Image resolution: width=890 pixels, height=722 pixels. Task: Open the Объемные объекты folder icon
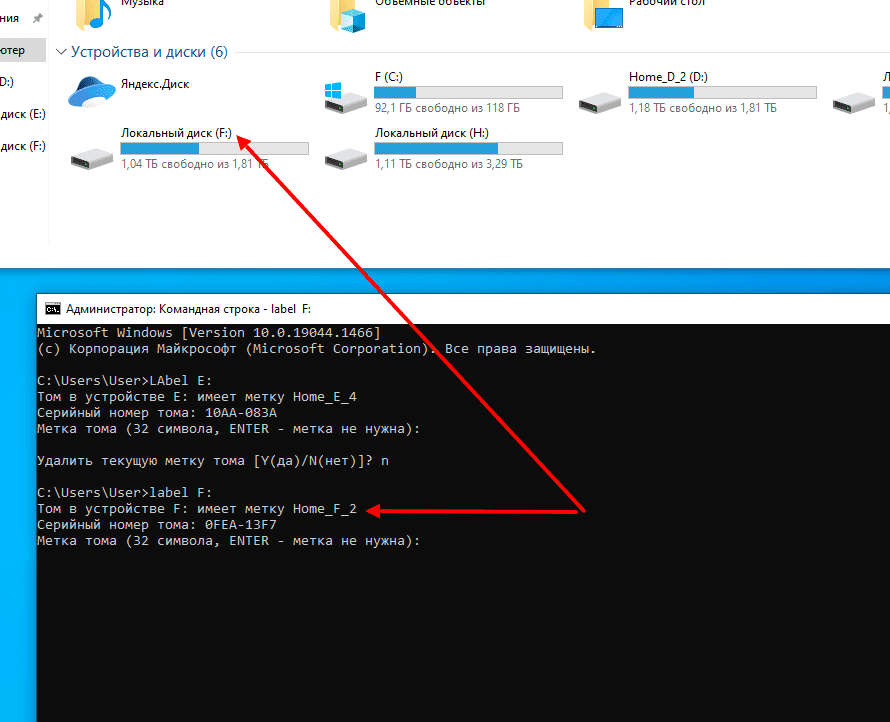pos(347,13)
